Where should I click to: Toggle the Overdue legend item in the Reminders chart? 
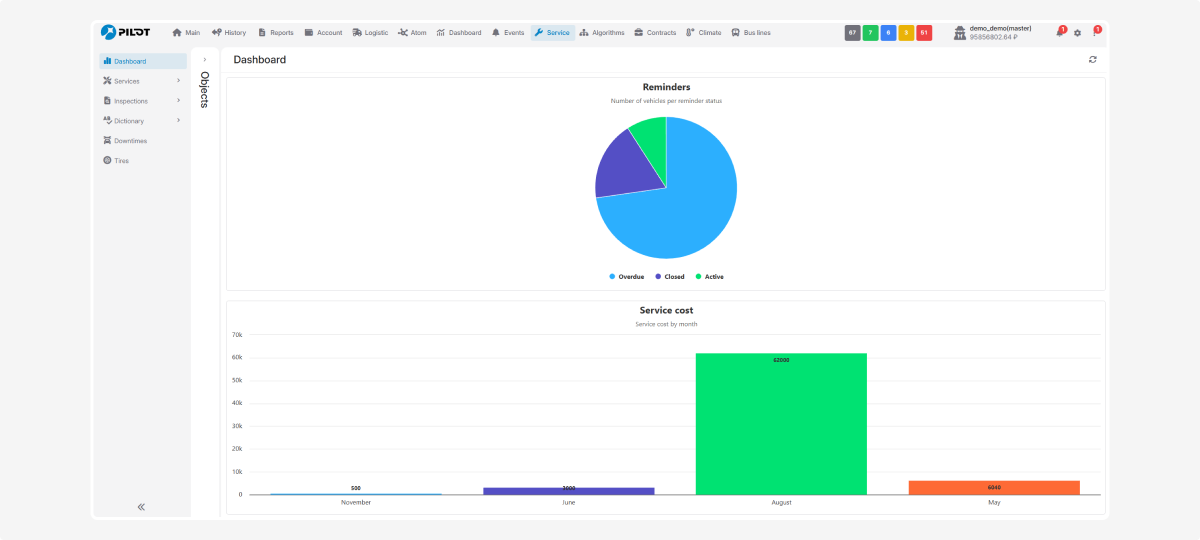626,276
